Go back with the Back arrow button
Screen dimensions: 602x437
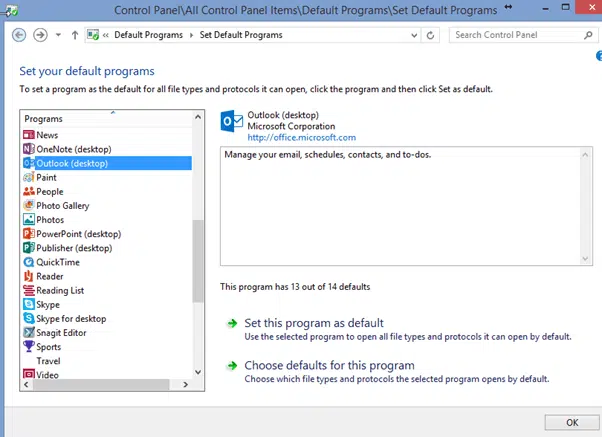(19, 35)
